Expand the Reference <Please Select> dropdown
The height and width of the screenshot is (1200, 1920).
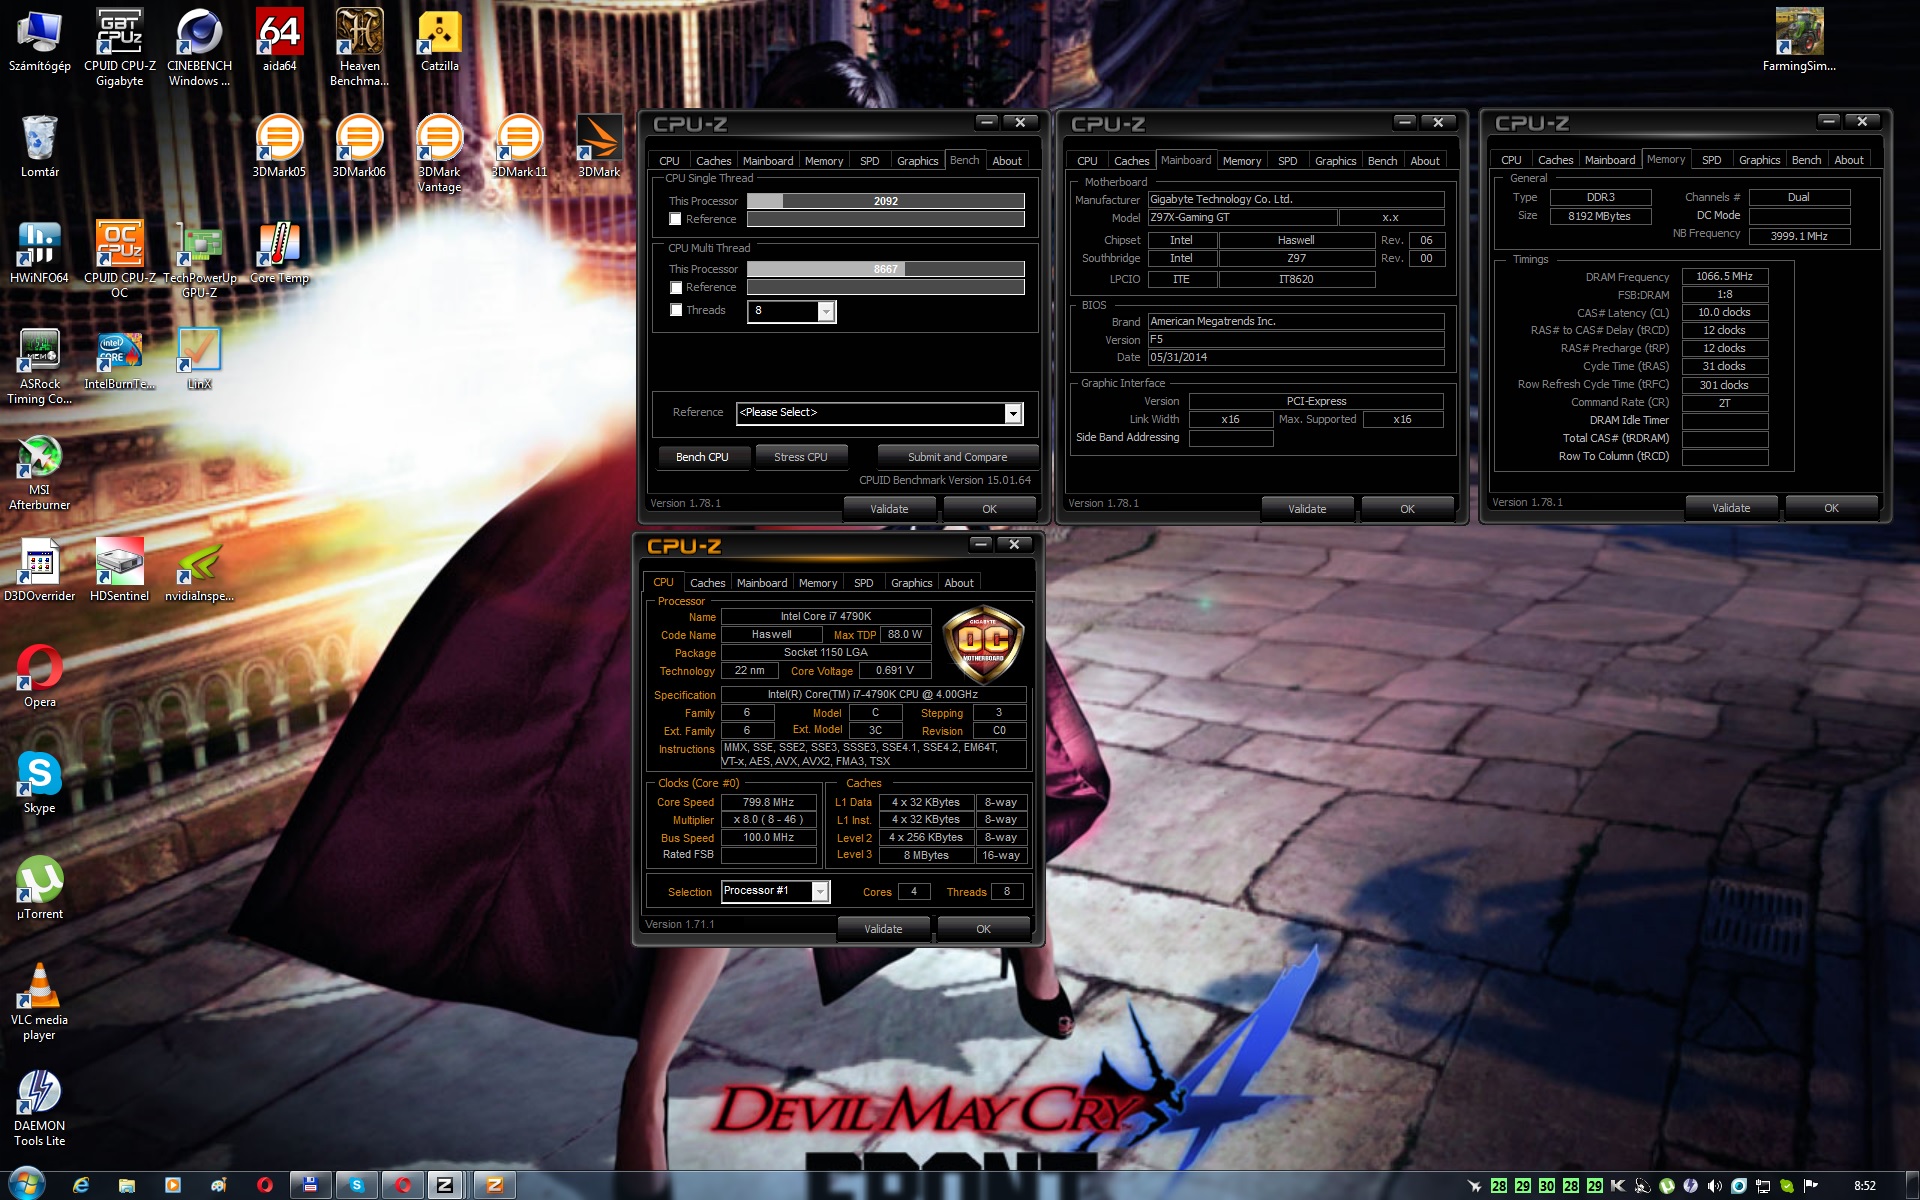tap(1013, 413)
